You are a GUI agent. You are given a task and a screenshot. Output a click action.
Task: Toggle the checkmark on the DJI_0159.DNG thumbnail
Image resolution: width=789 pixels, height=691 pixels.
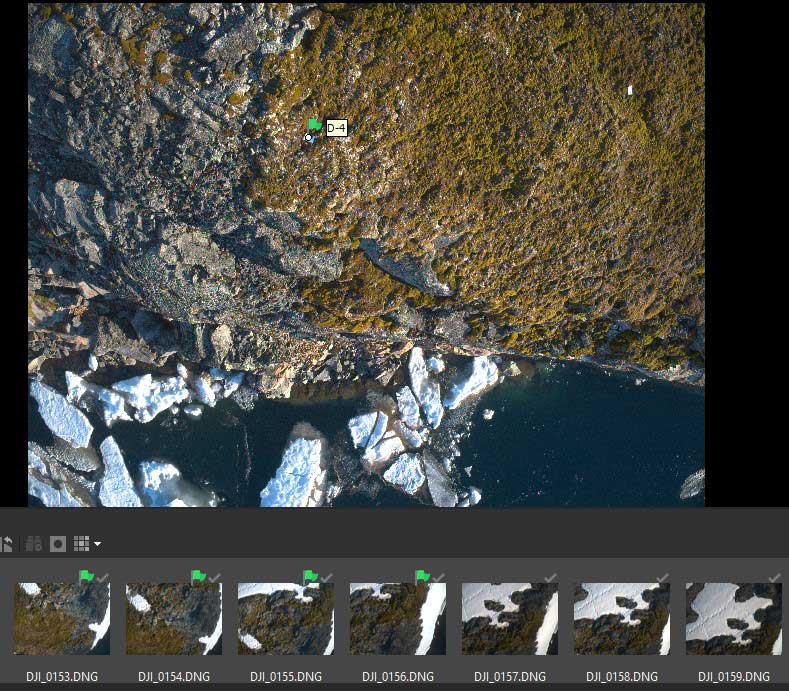point(775,577)
